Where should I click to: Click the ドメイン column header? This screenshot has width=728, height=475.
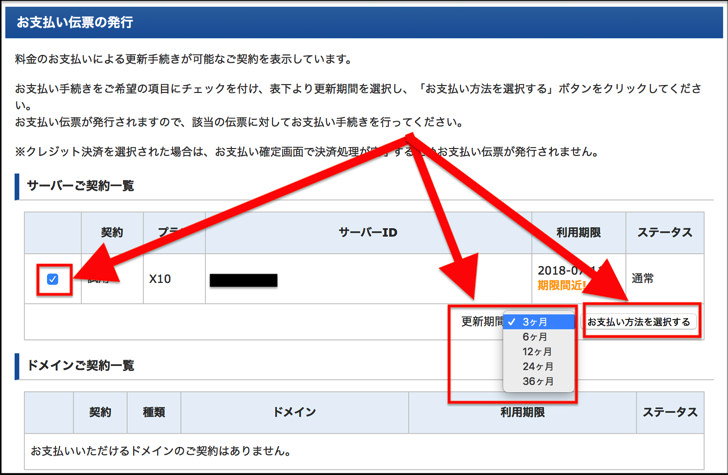click(x=294, y=412)
